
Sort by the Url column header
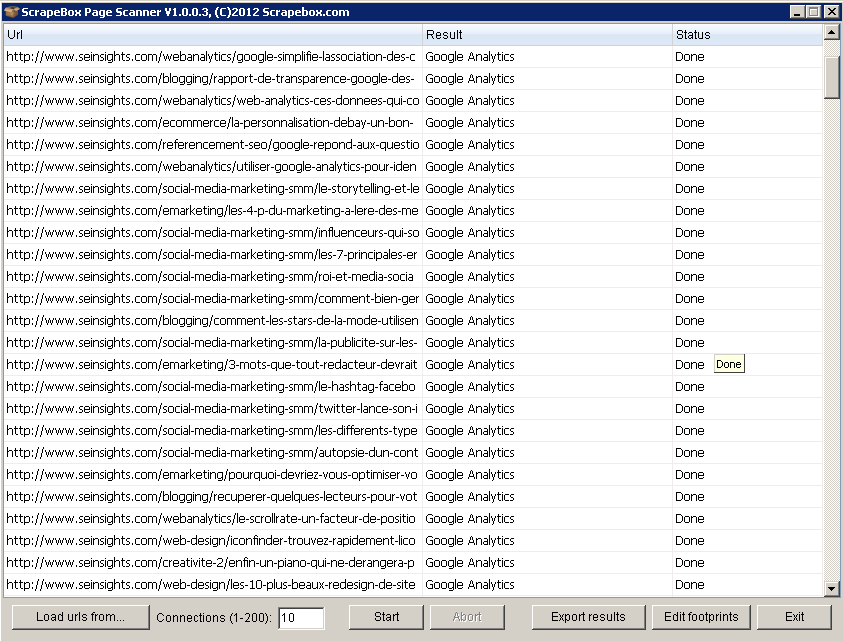212,34
